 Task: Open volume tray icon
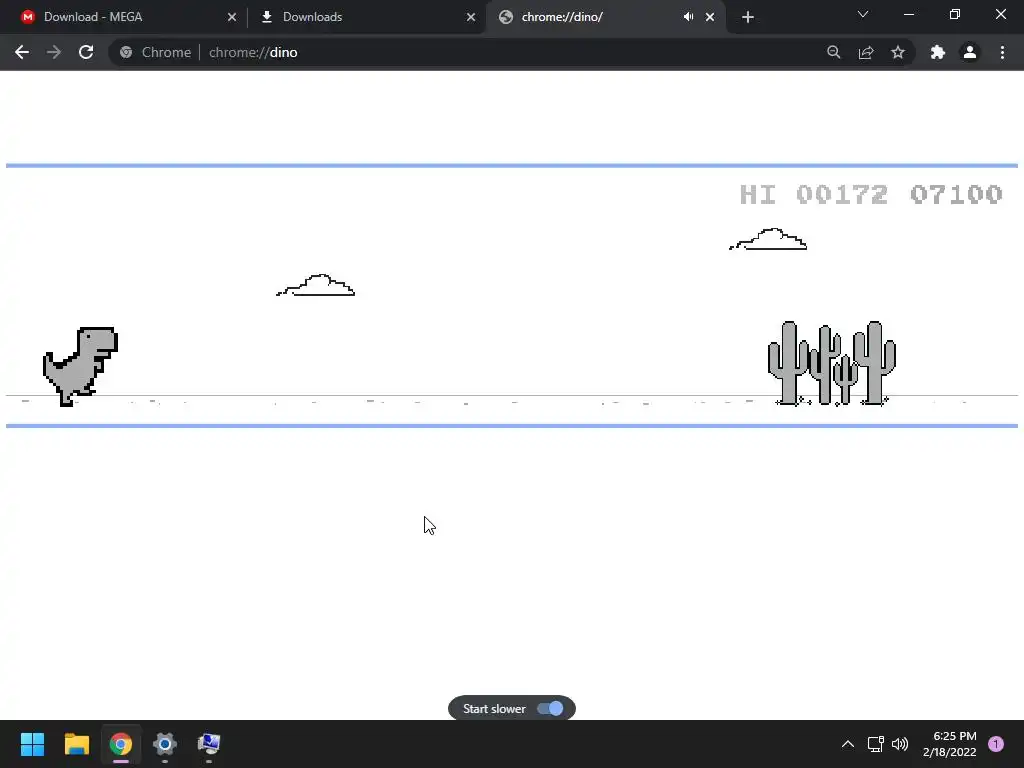pyautogui.click(x=900, y=744)
